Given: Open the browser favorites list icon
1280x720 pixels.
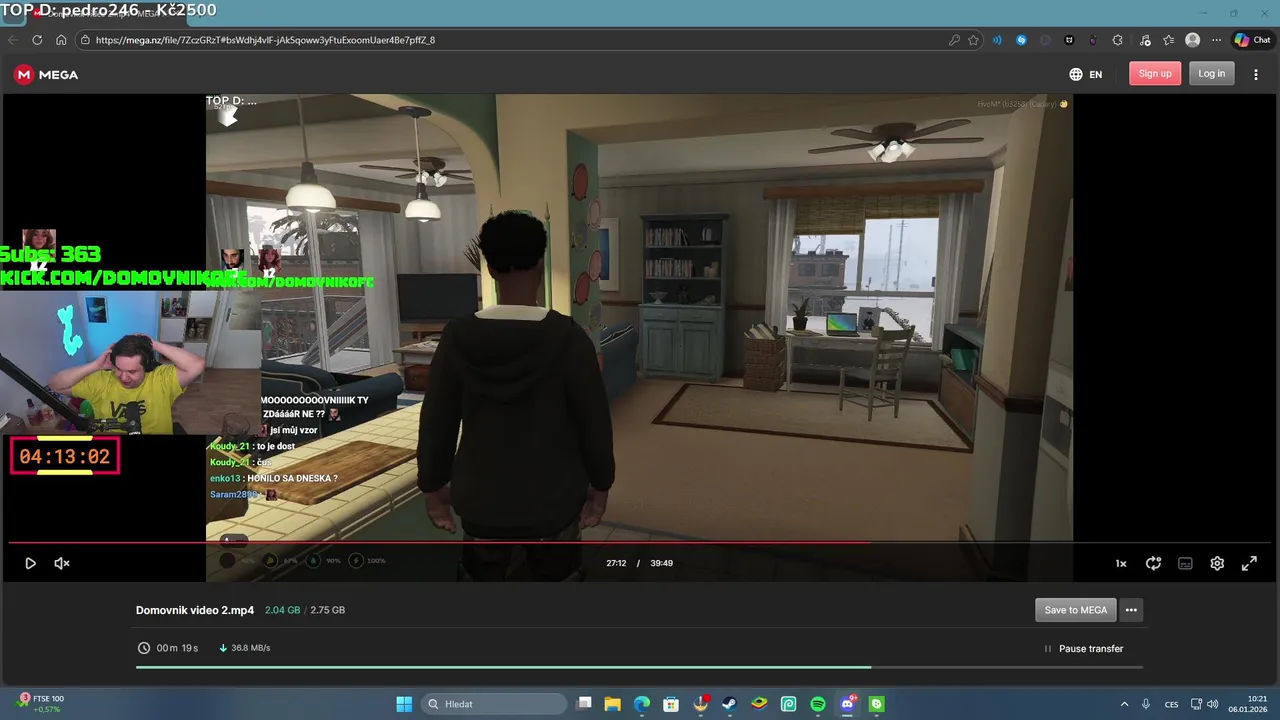Looking at the screenshot, I should pyautogui.click(x=1168, y=40).
